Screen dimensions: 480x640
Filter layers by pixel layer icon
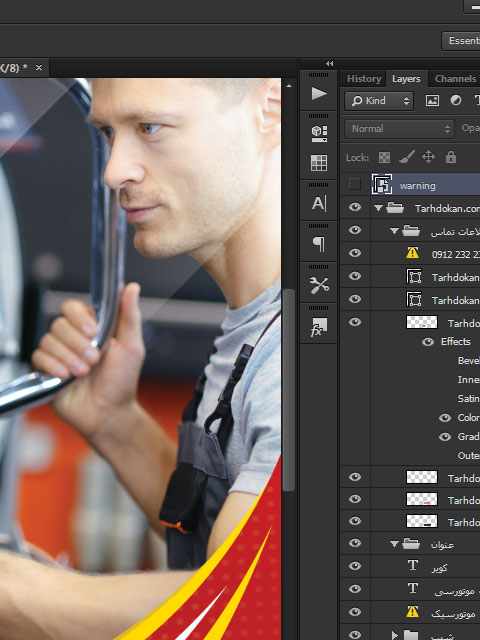[432, 101]
